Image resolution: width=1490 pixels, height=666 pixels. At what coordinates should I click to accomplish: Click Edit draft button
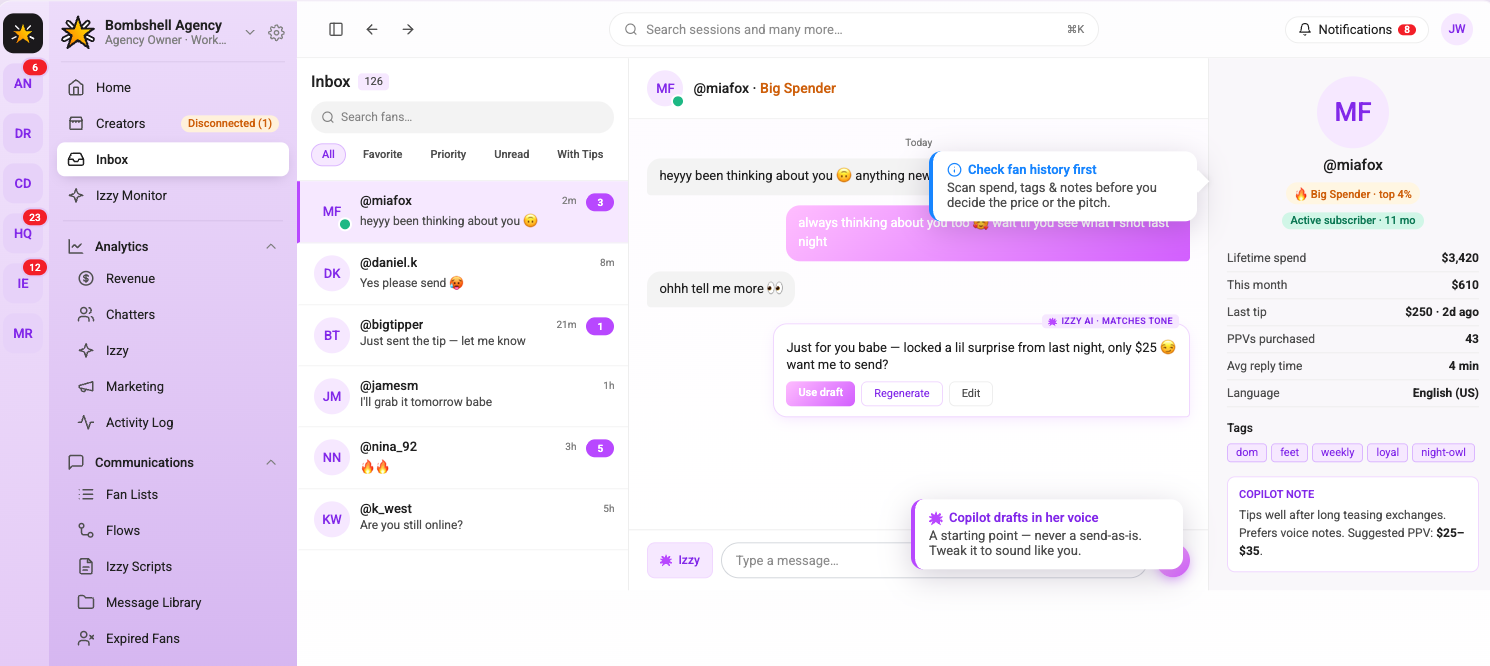971,394
